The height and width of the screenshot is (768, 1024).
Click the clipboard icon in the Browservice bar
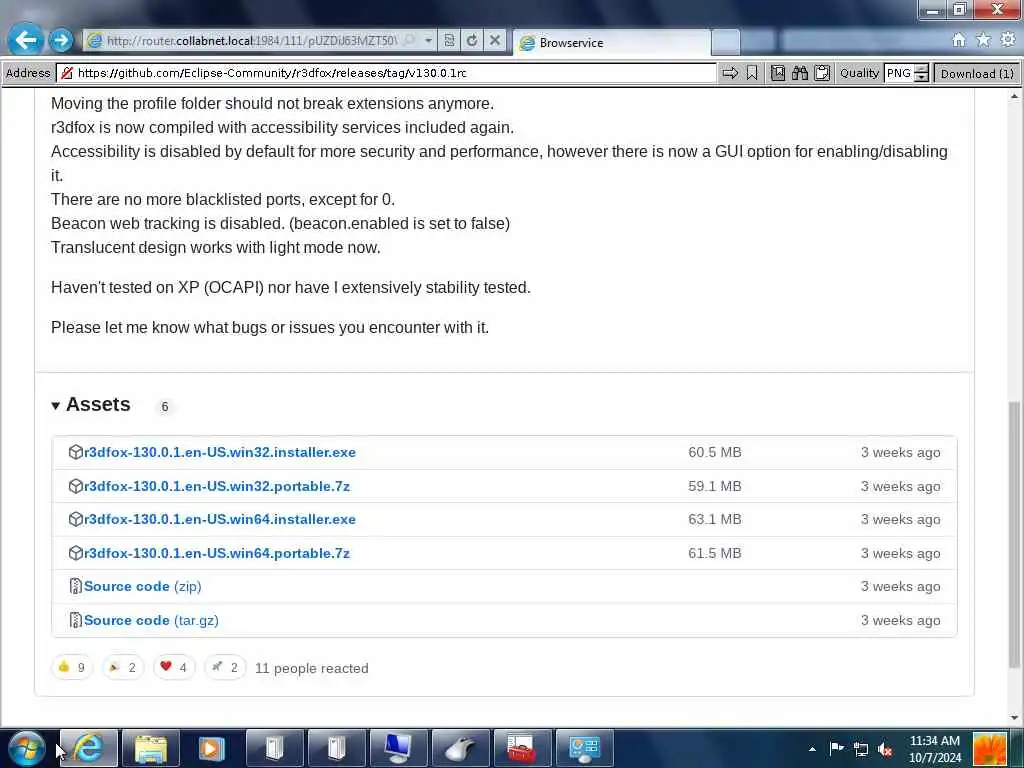click(822, 73)
